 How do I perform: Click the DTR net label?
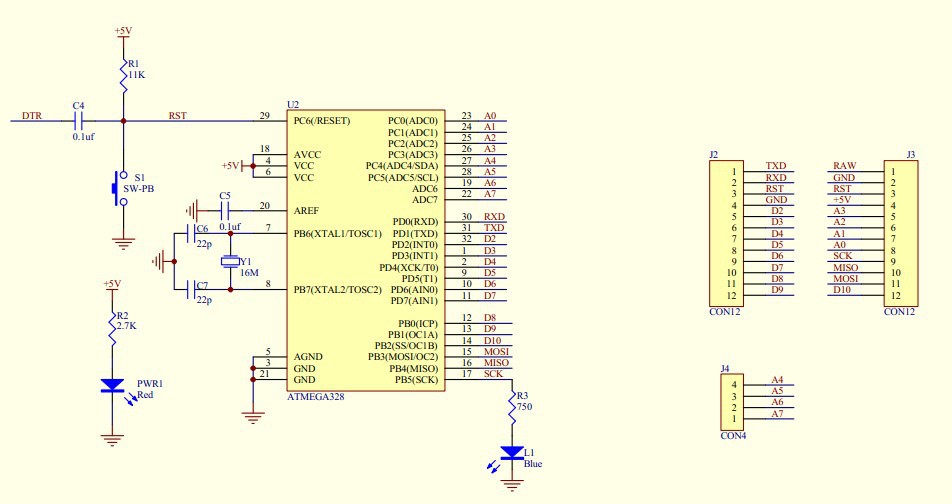(32, 116)
